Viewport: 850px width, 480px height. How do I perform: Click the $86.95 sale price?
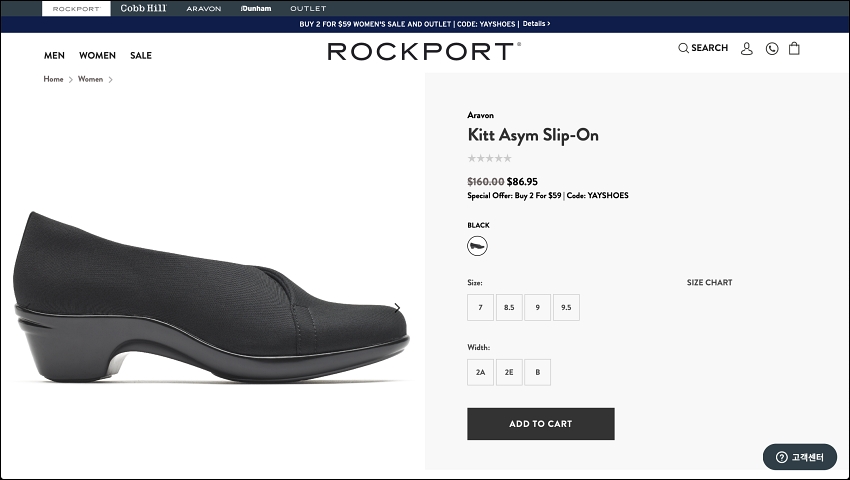pyautogui.click(x=522, y=182)
